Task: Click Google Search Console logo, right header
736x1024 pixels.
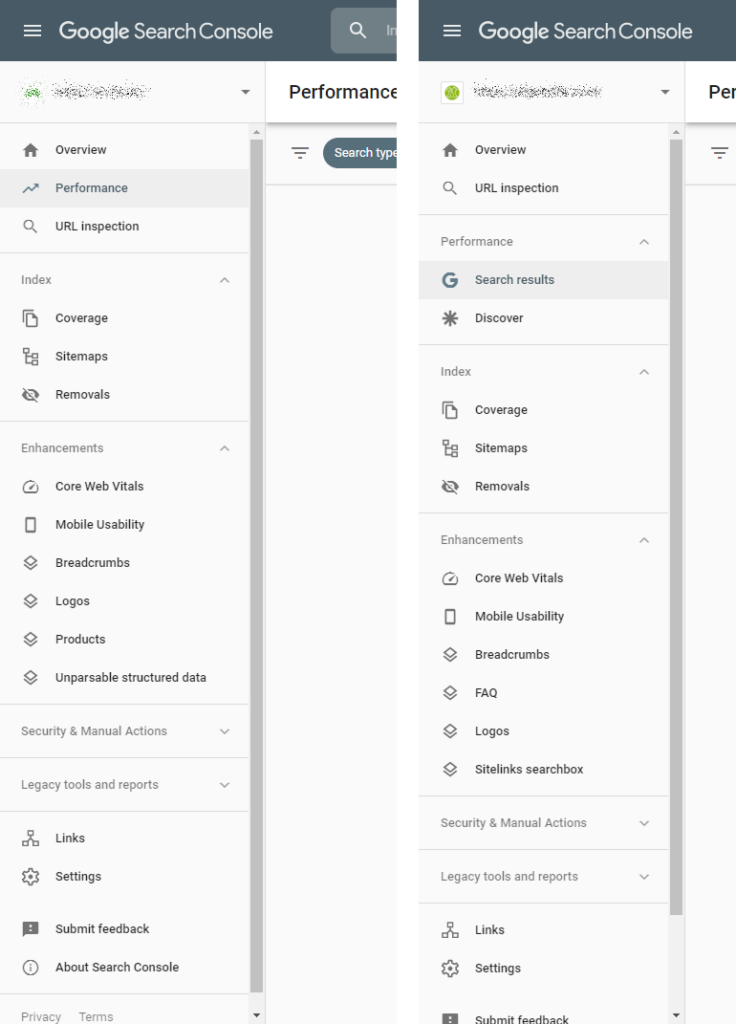Action: pyautogui.click(x=585, y=31)
